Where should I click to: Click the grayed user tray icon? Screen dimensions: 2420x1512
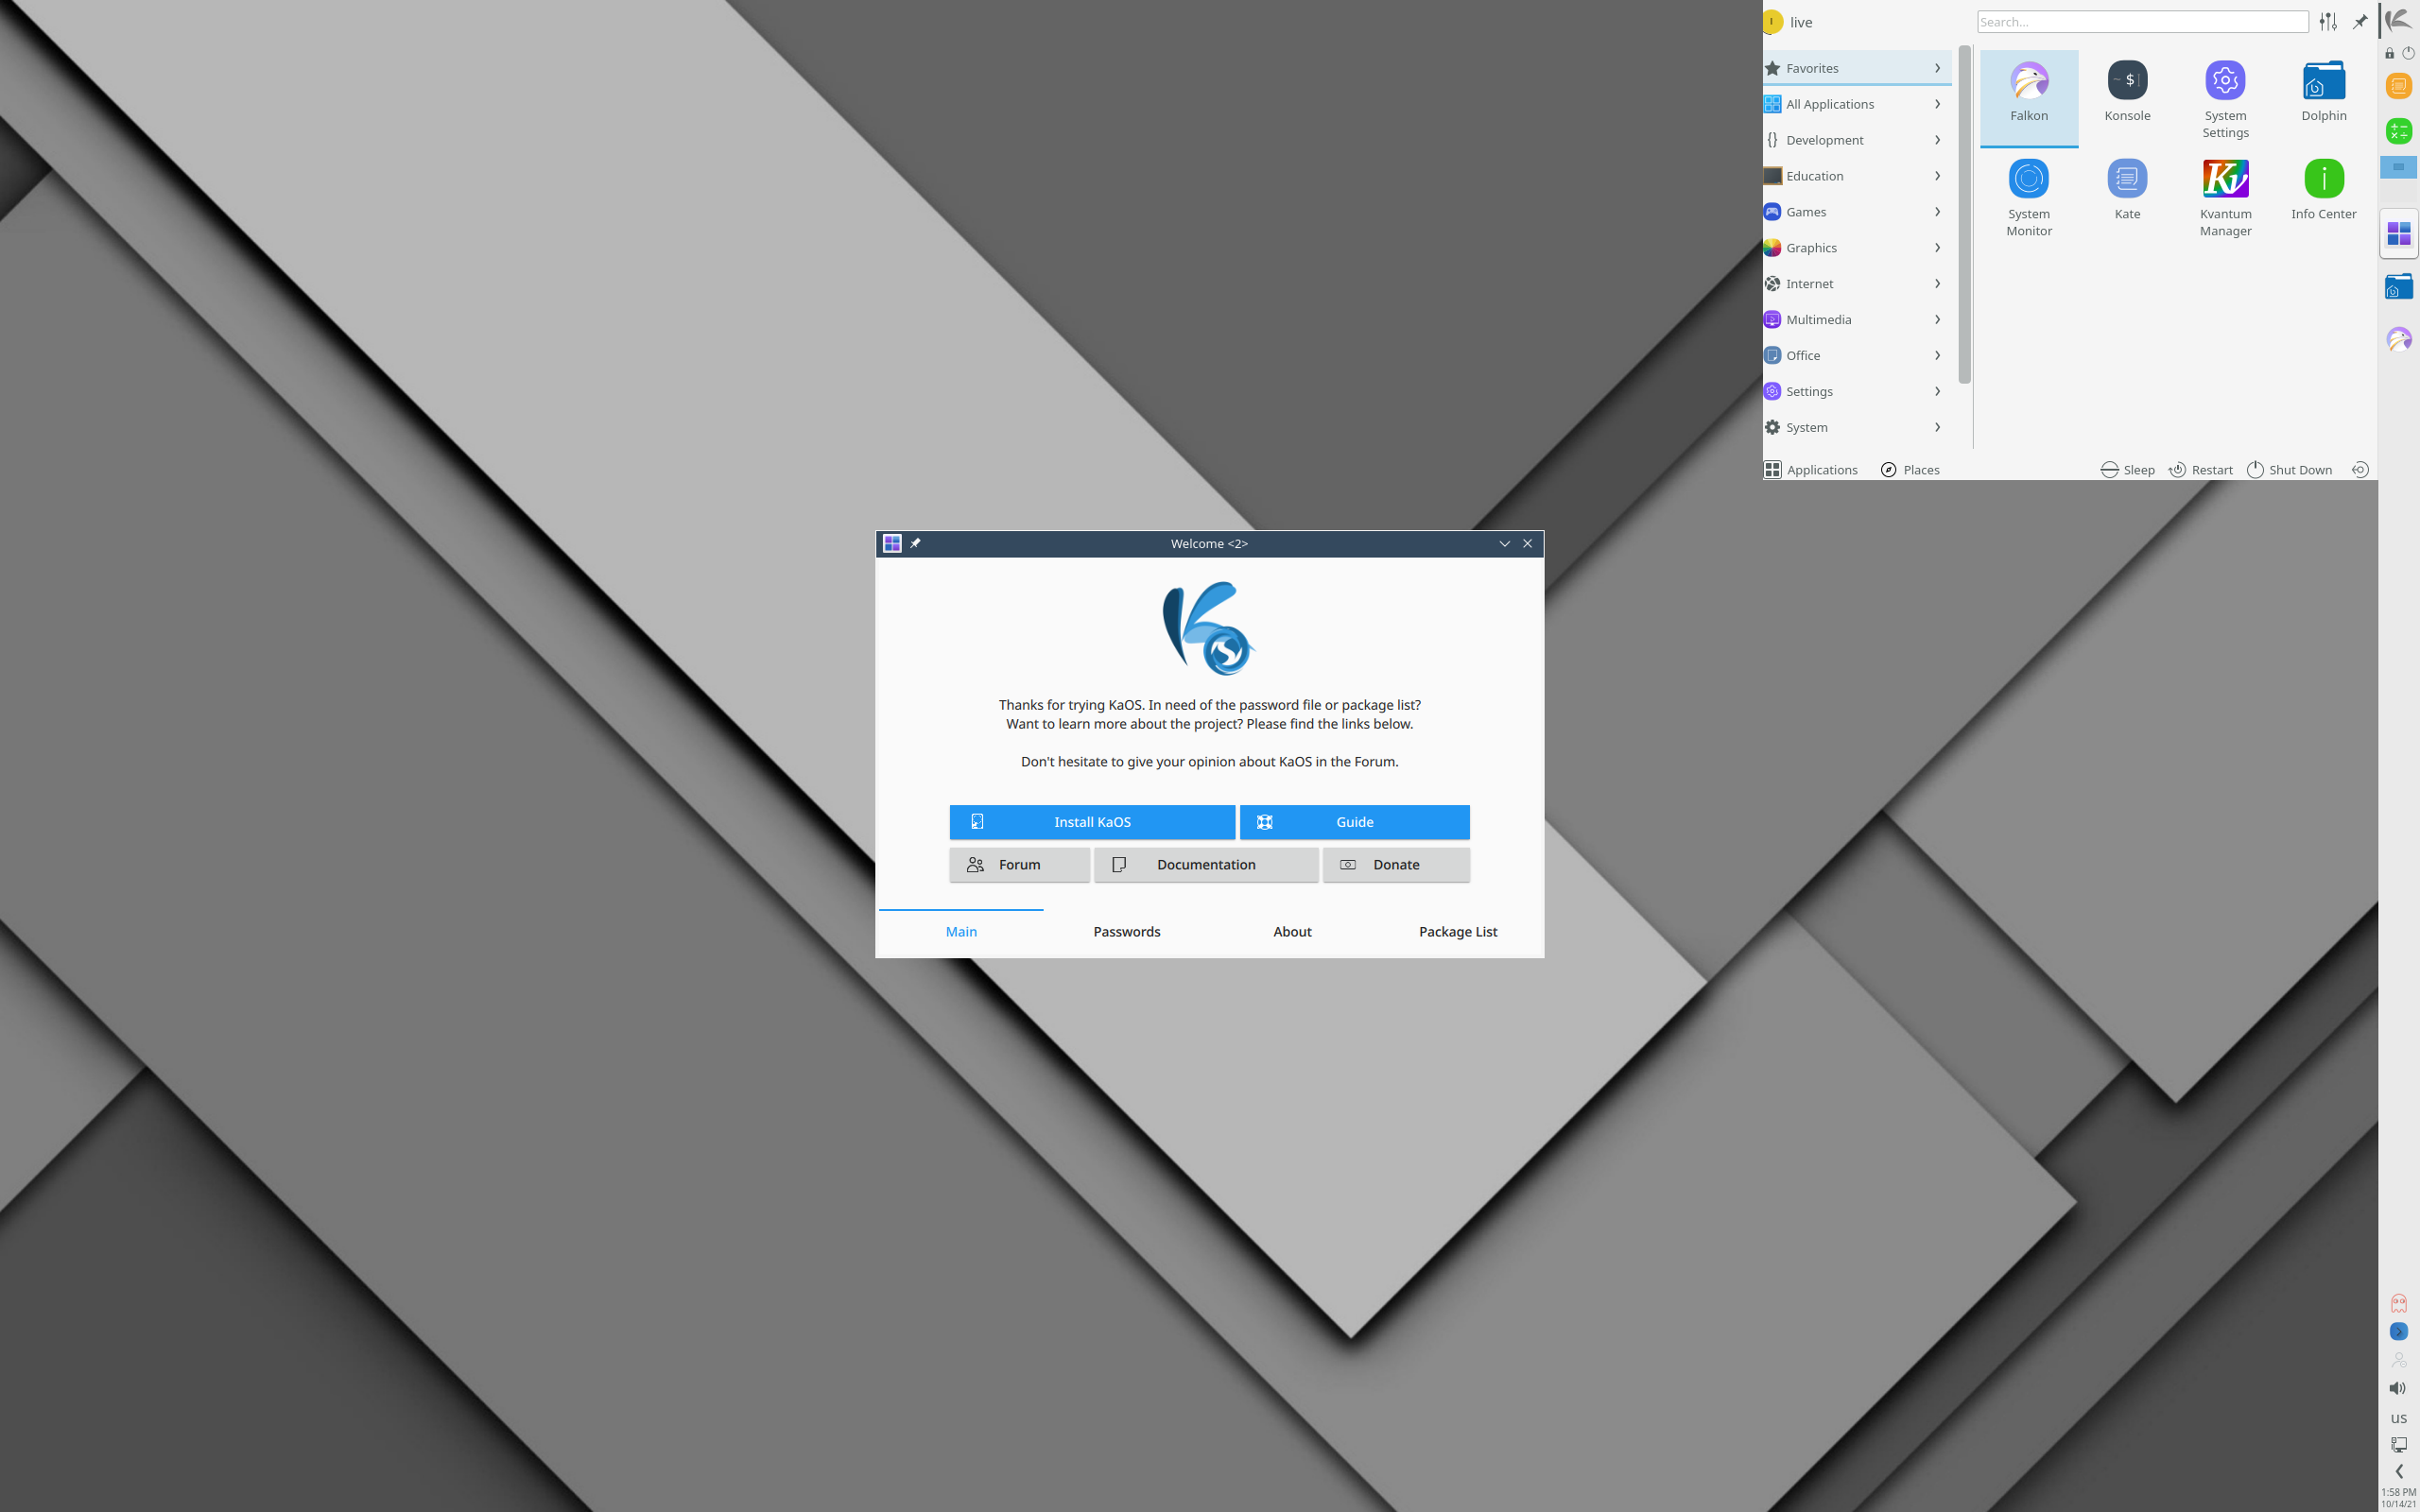click(2398, 1360)
